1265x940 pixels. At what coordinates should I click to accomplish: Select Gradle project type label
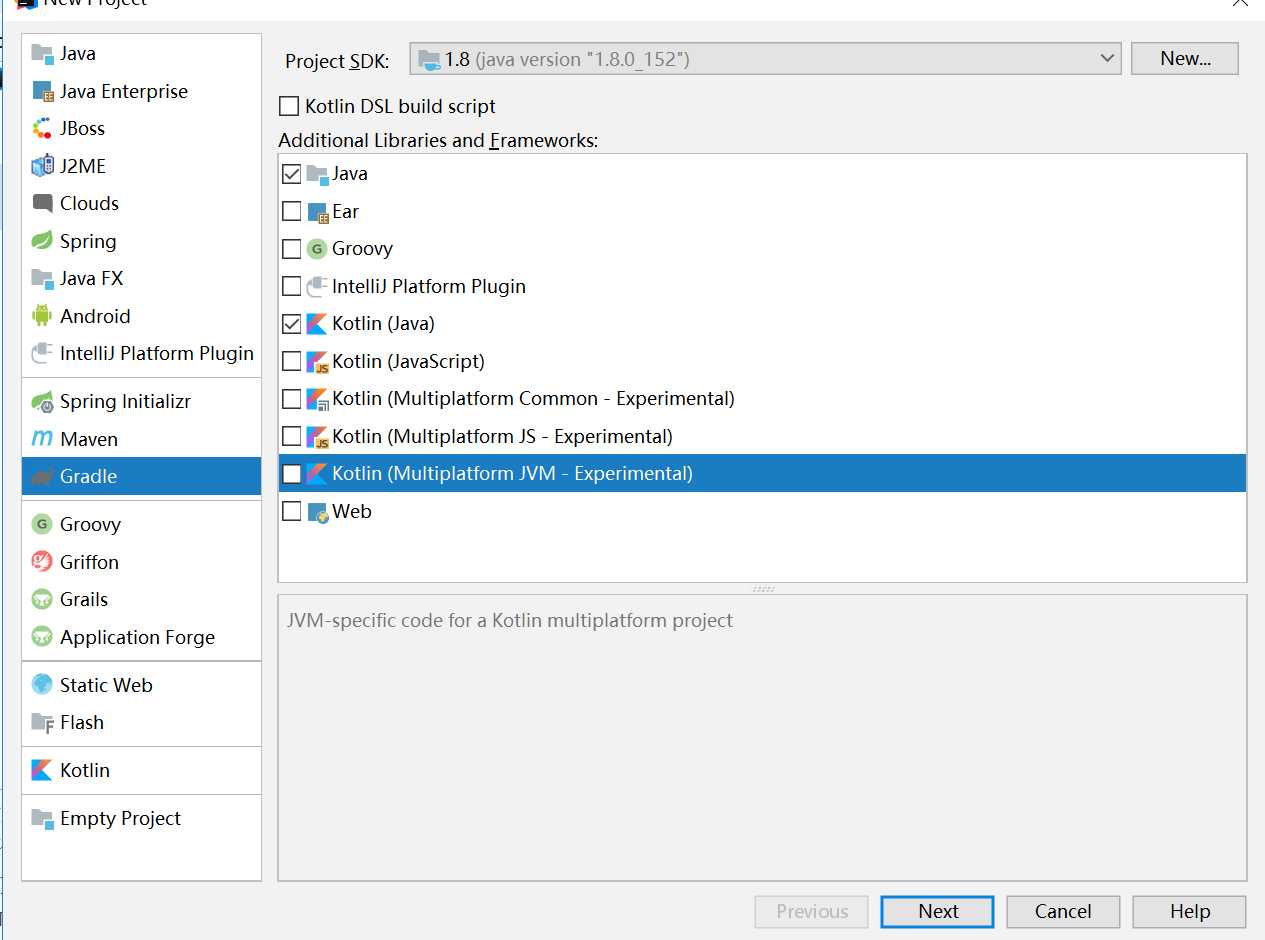click(x=88, y=476)
